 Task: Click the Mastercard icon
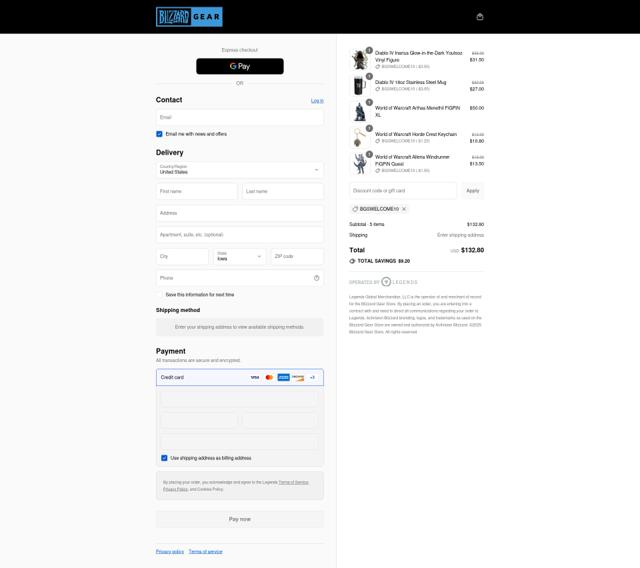click(269, 377)
